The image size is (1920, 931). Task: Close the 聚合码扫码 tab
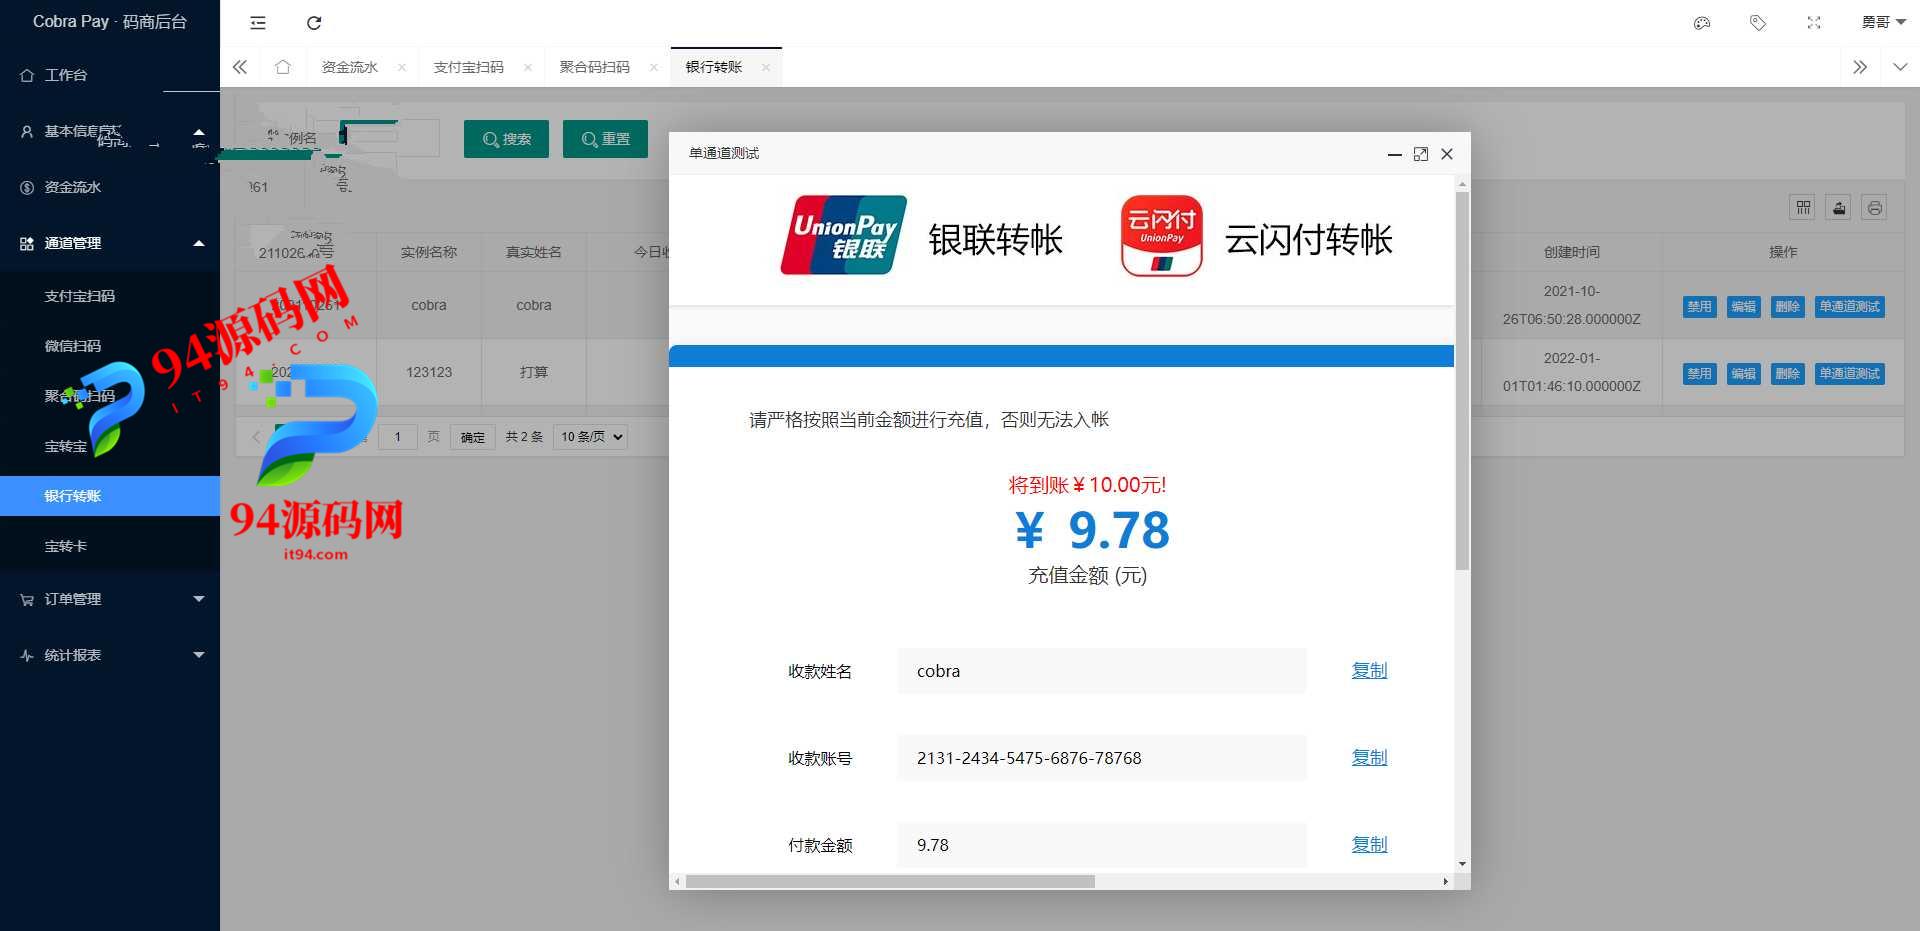point(654,67)
